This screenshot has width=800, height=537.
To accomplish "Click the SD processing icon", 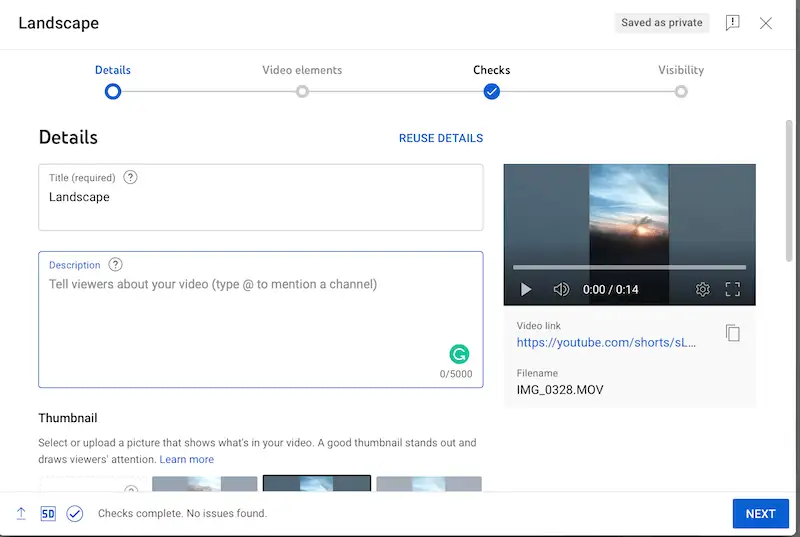I will [48, 513].
